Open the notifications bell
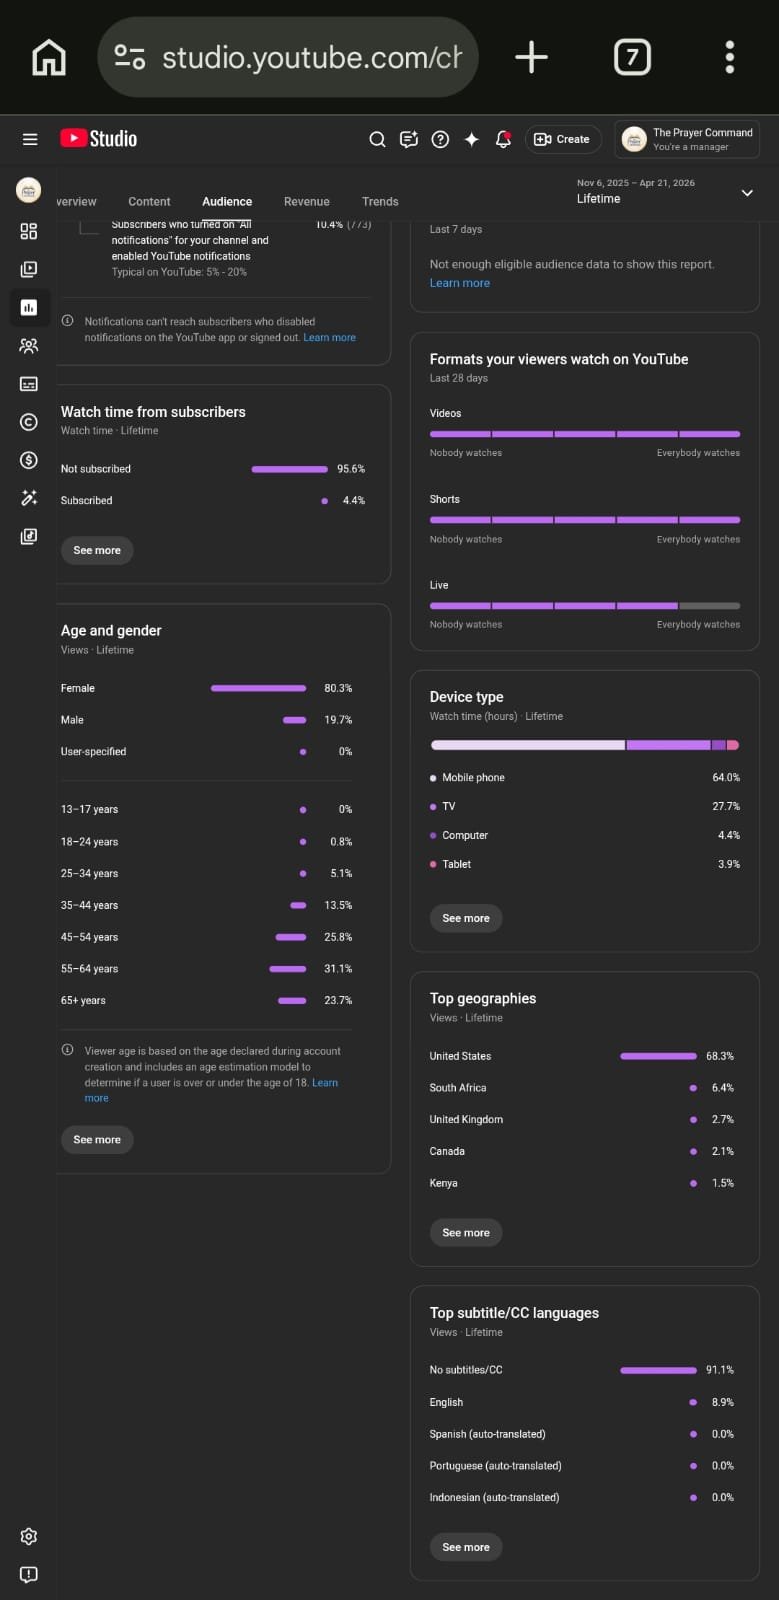The width and height of the screenshot is (779, 1600). 503,139
